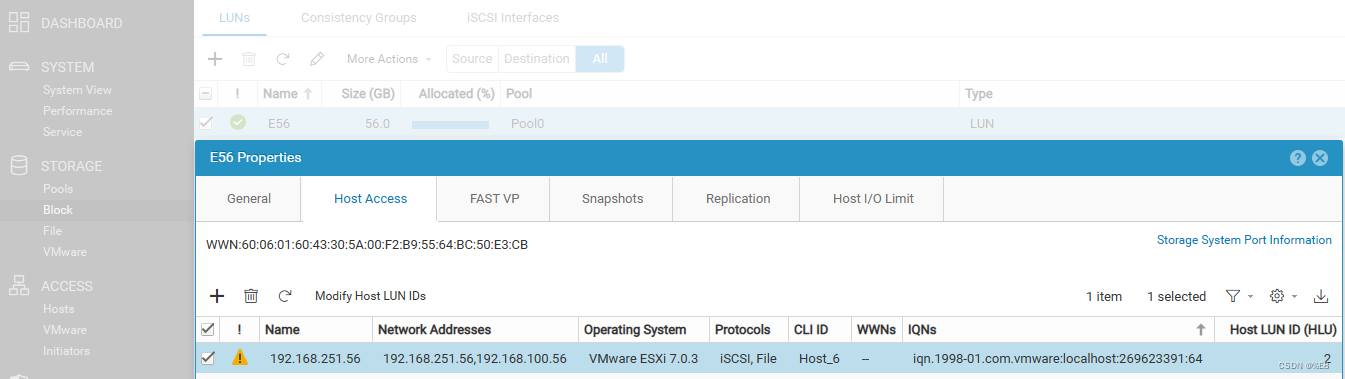This screenshot has width=1345, height=379.
Task: Close the E56 Properties dialog
Action: (1320, 158)
